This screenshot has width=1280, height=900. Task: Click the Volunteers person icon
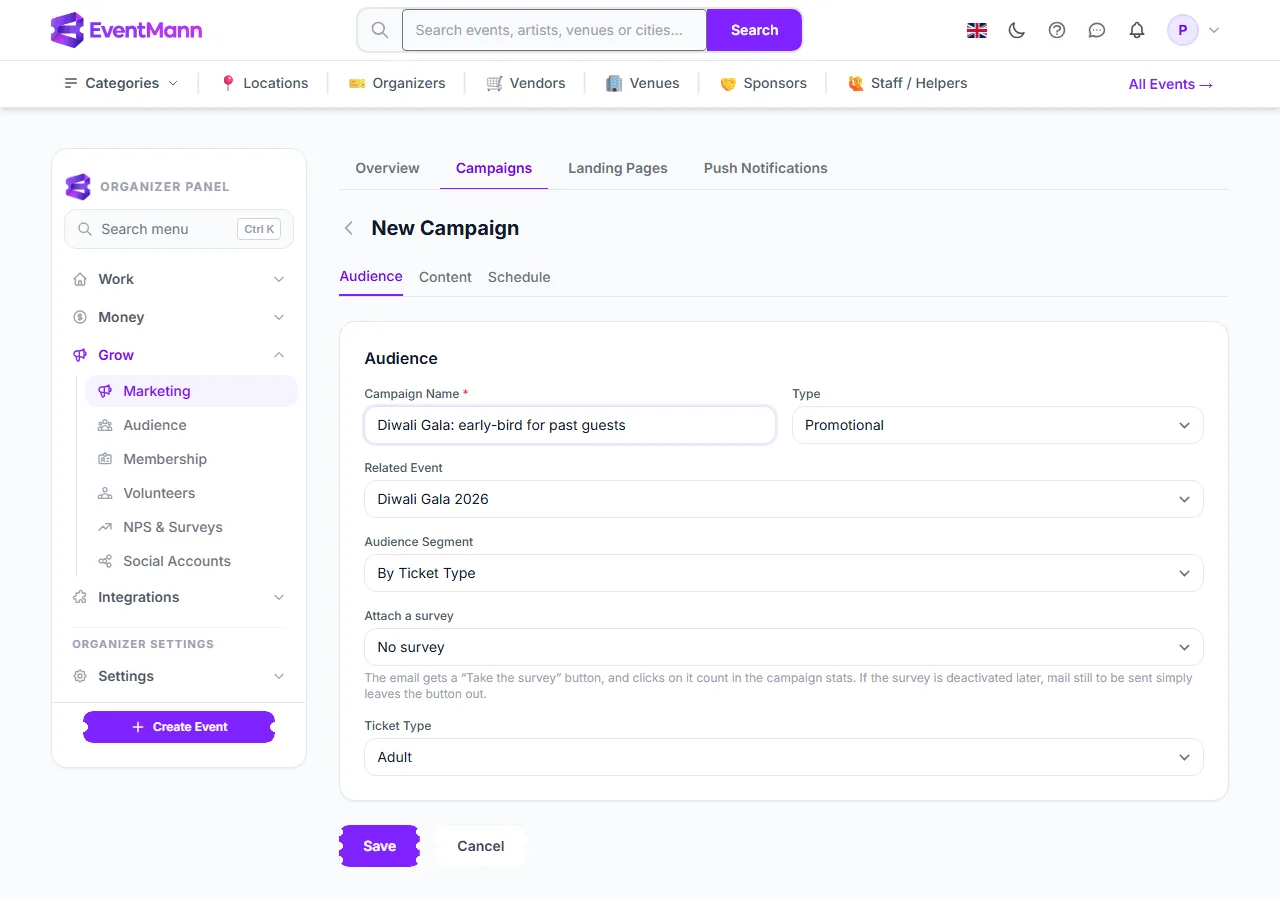tap(105, 493)
